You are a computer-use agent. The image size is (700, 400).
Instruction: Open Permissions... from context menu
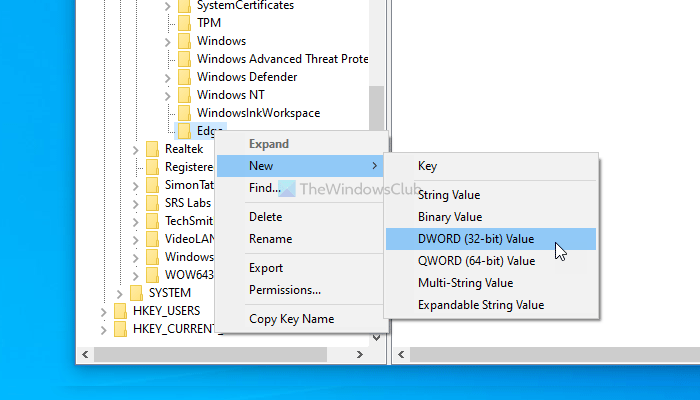[300, 290]
